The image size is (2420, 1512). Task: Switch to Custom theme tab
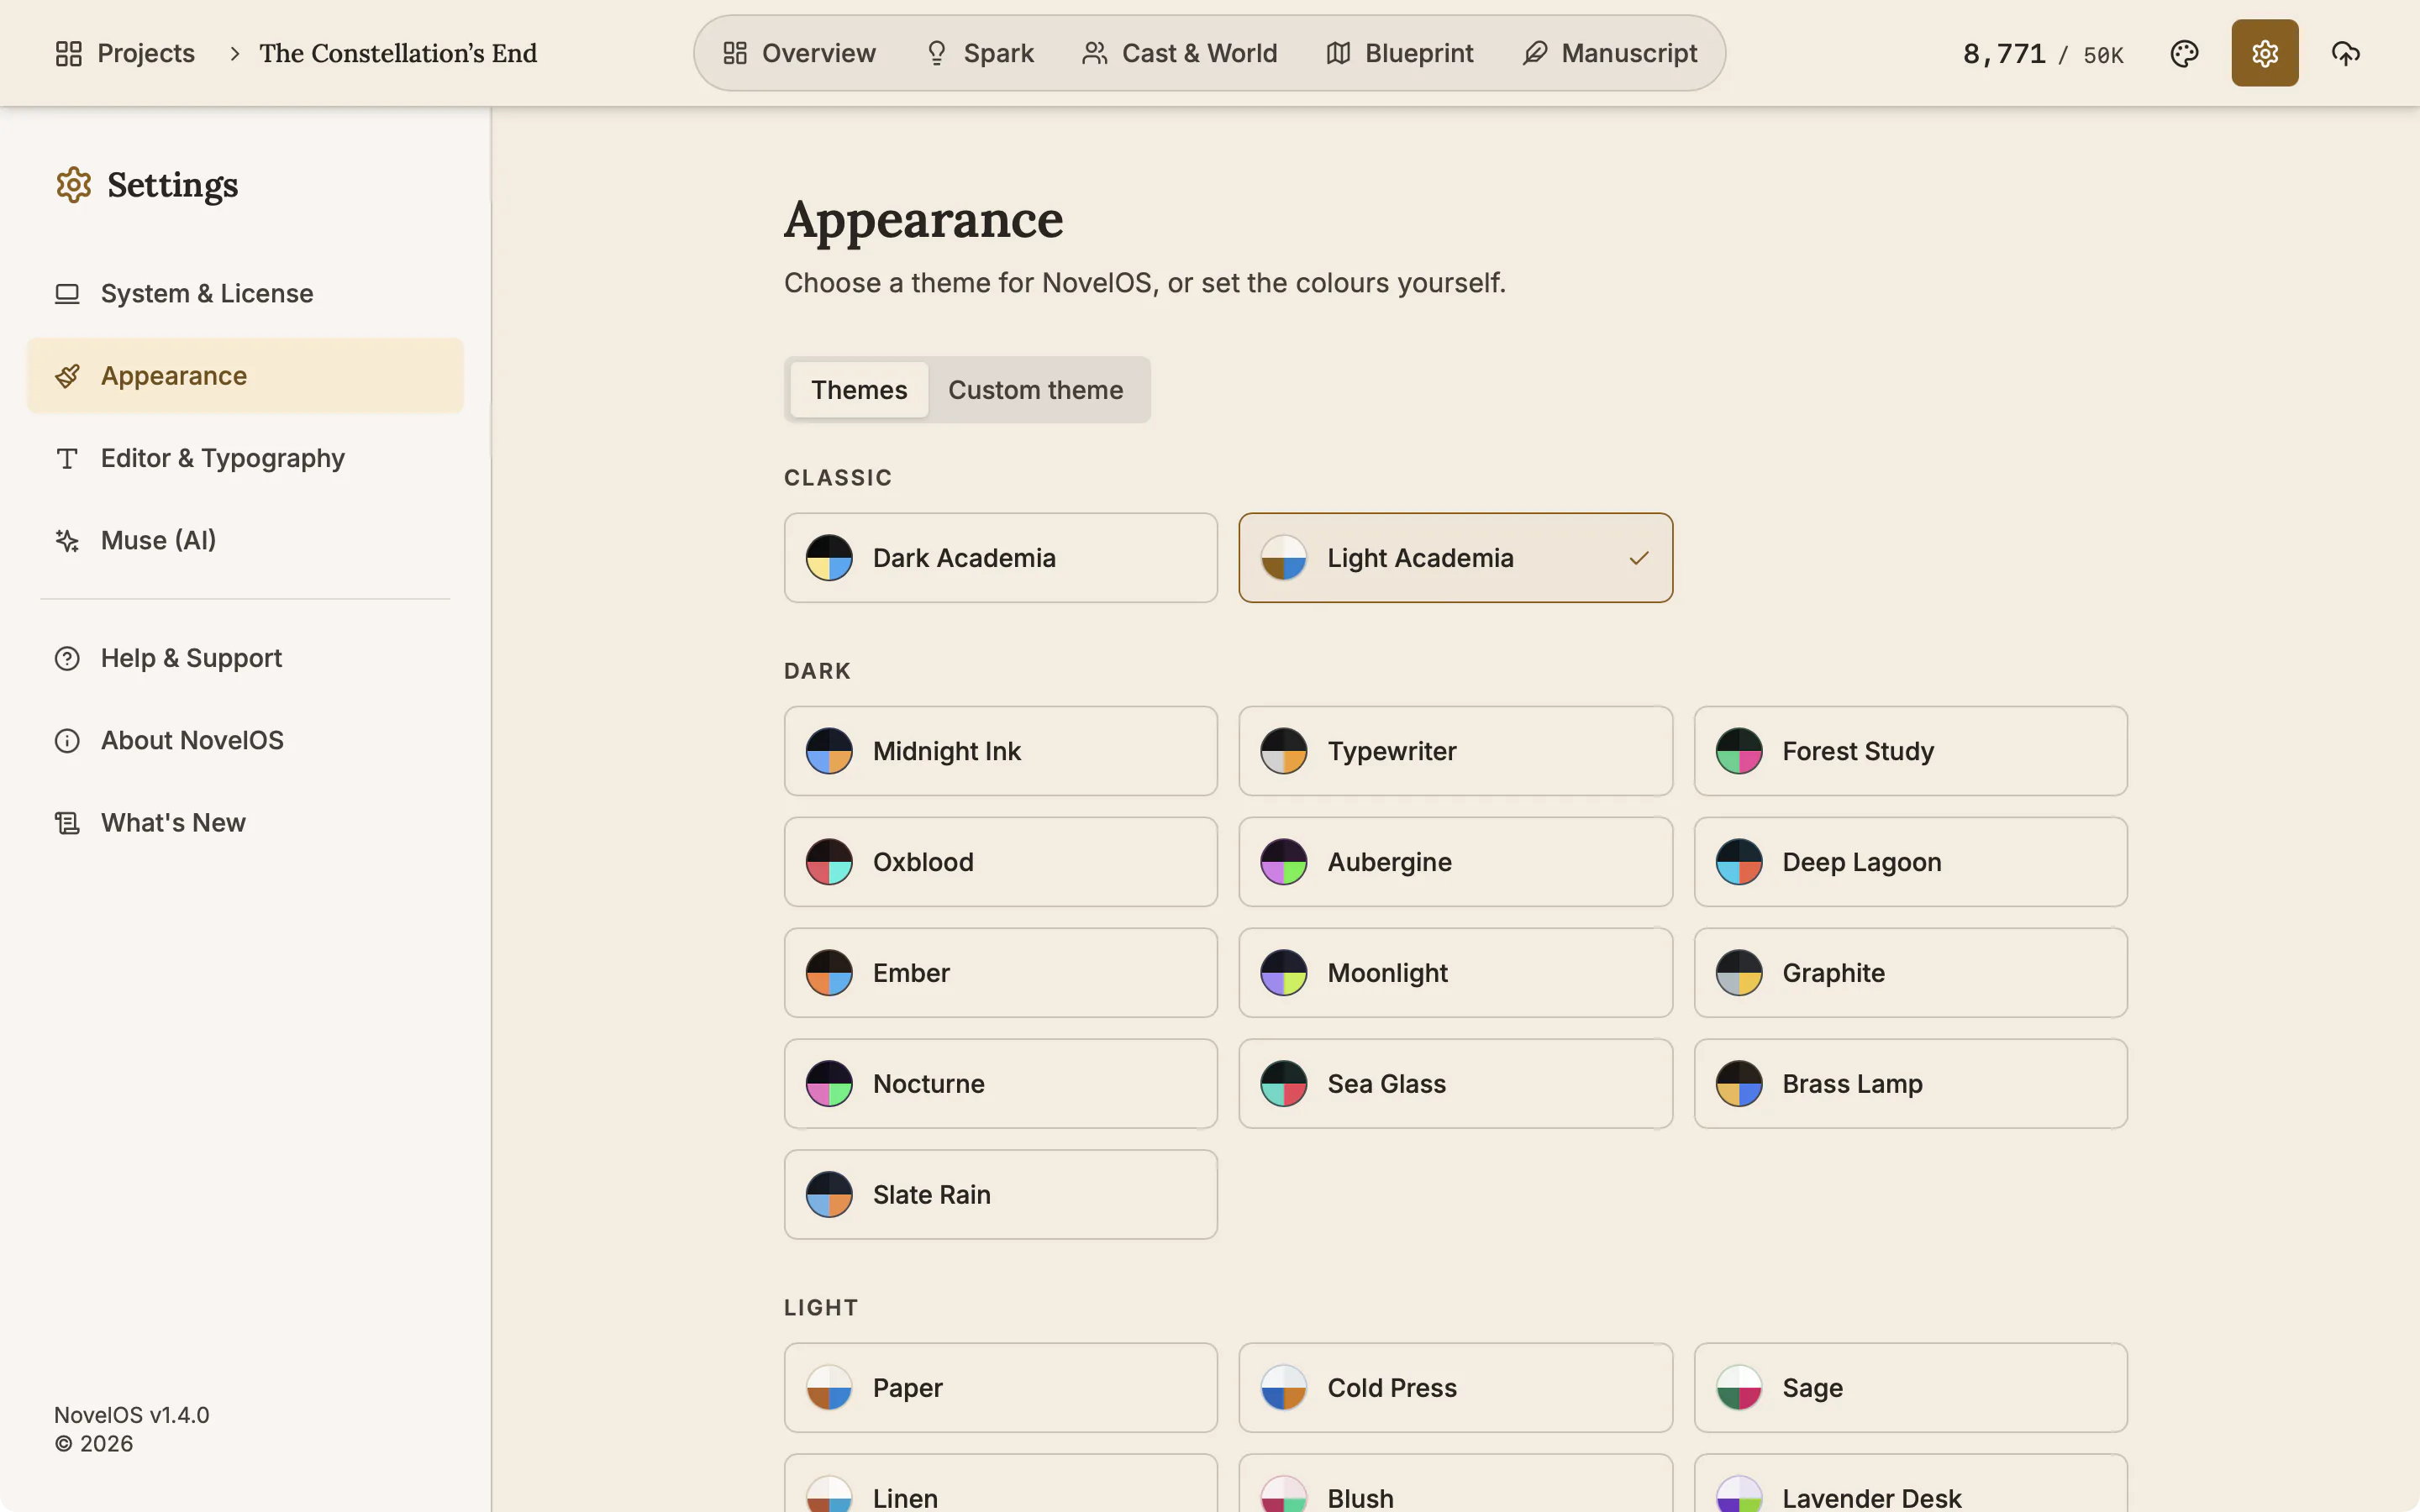tap(1035, 390)
